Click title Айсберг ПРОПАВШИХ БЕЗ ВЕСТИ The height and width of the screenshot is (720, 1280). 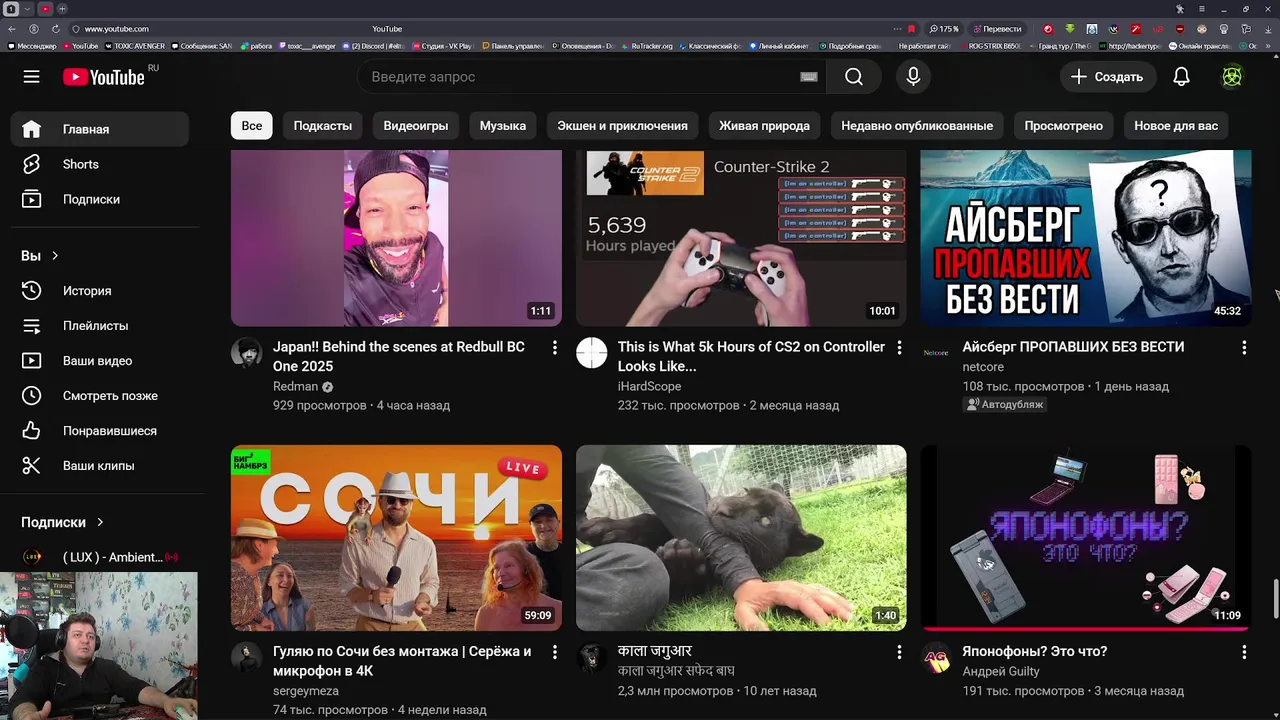[1073, 347]
